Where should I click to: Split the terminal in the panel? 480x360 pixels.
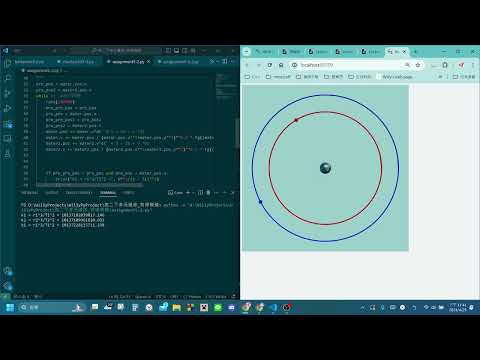(200, 193)
